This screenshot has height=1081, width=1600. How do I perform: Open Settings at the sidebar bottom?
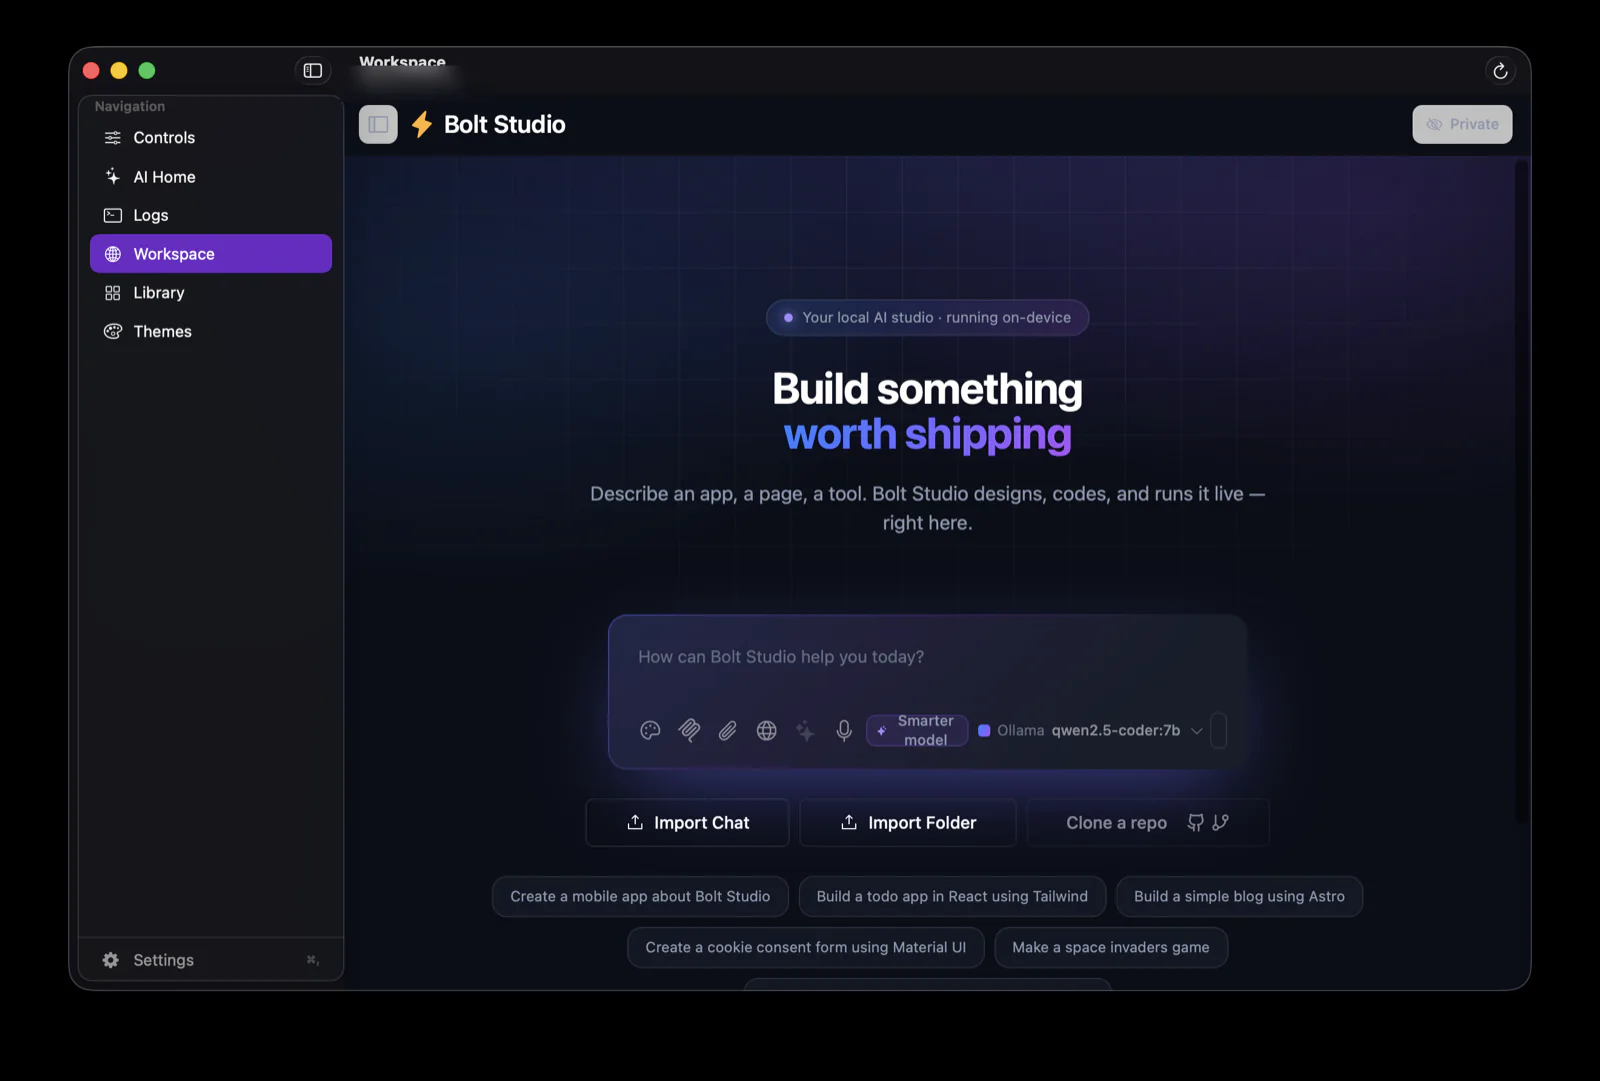click(211, 960)
